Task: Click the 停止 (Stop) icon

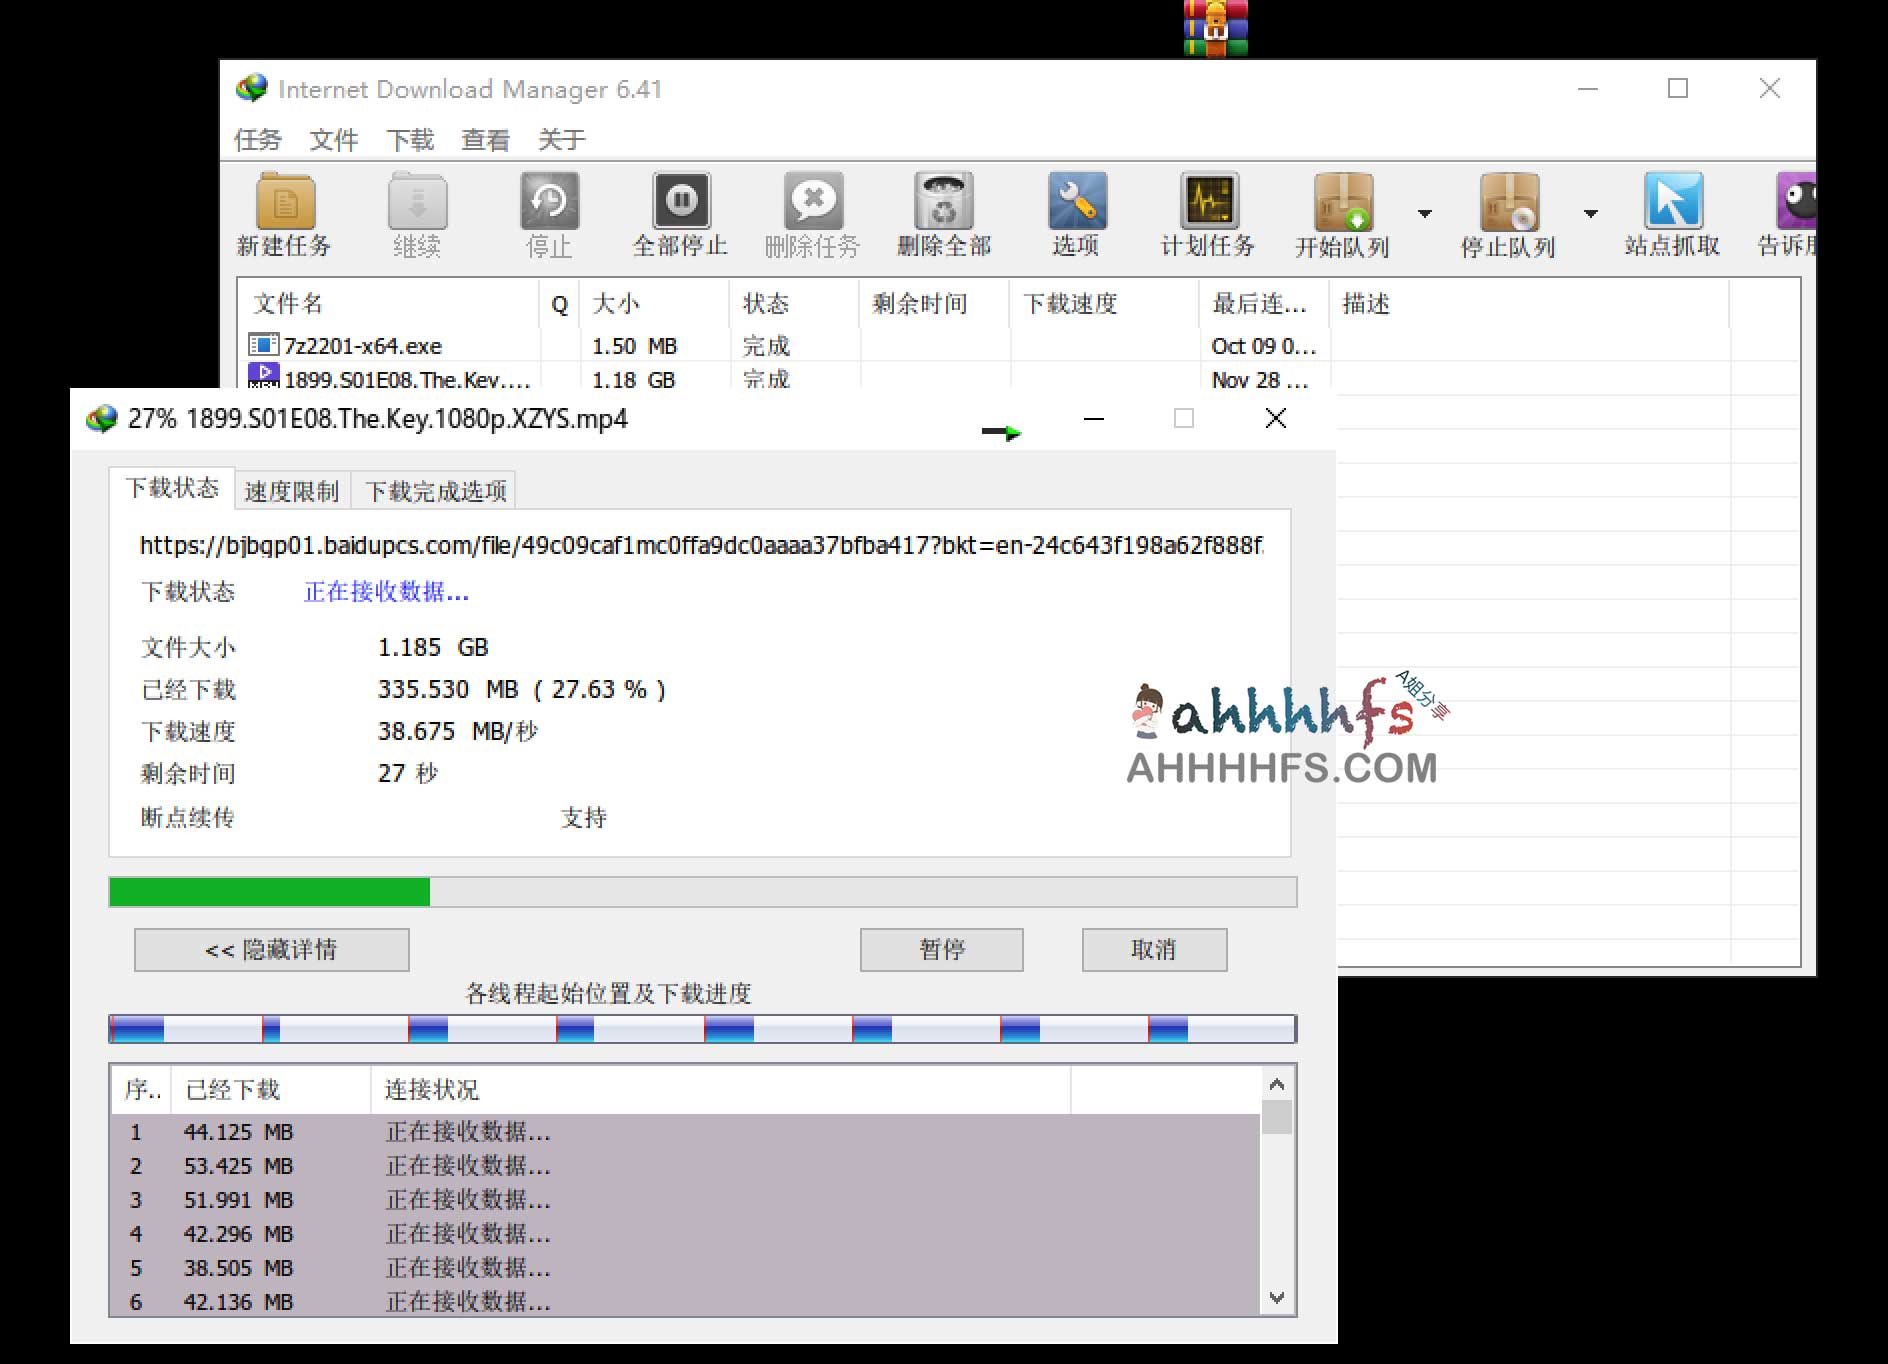Action: pyautogui.click(x=549, y=213)
